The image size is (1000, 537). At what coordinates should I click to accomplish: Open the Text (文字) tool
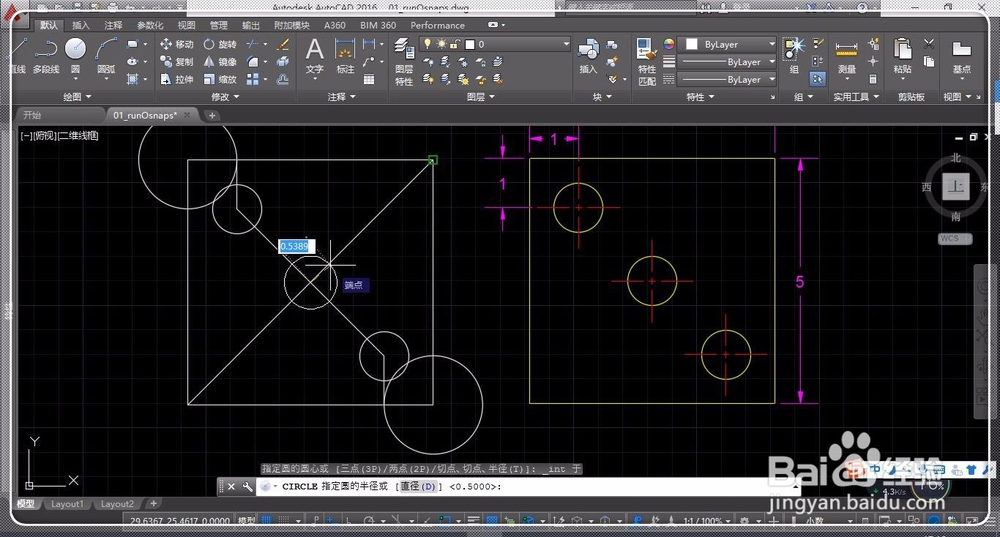(314, 56)
